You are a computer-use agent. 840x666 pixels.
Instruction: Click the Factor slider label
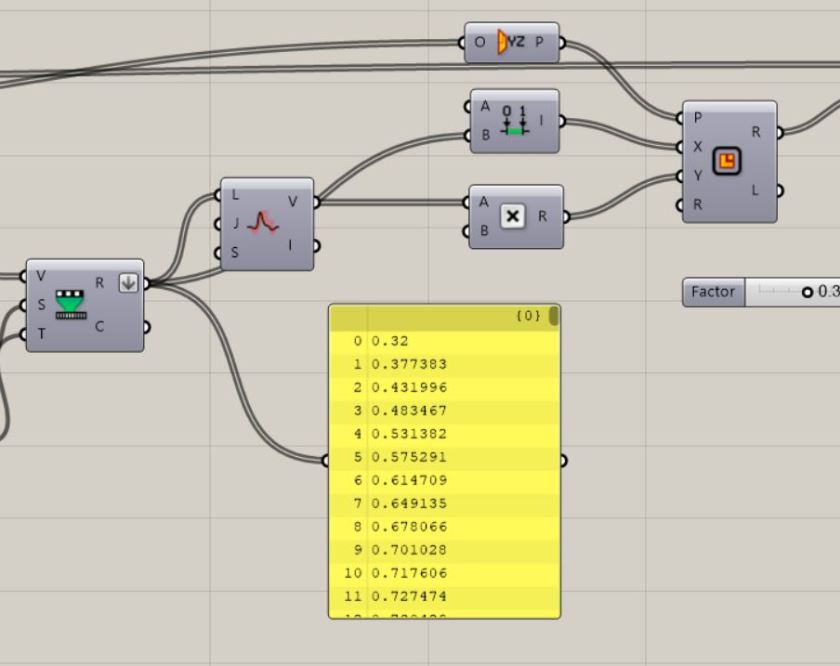713,292
